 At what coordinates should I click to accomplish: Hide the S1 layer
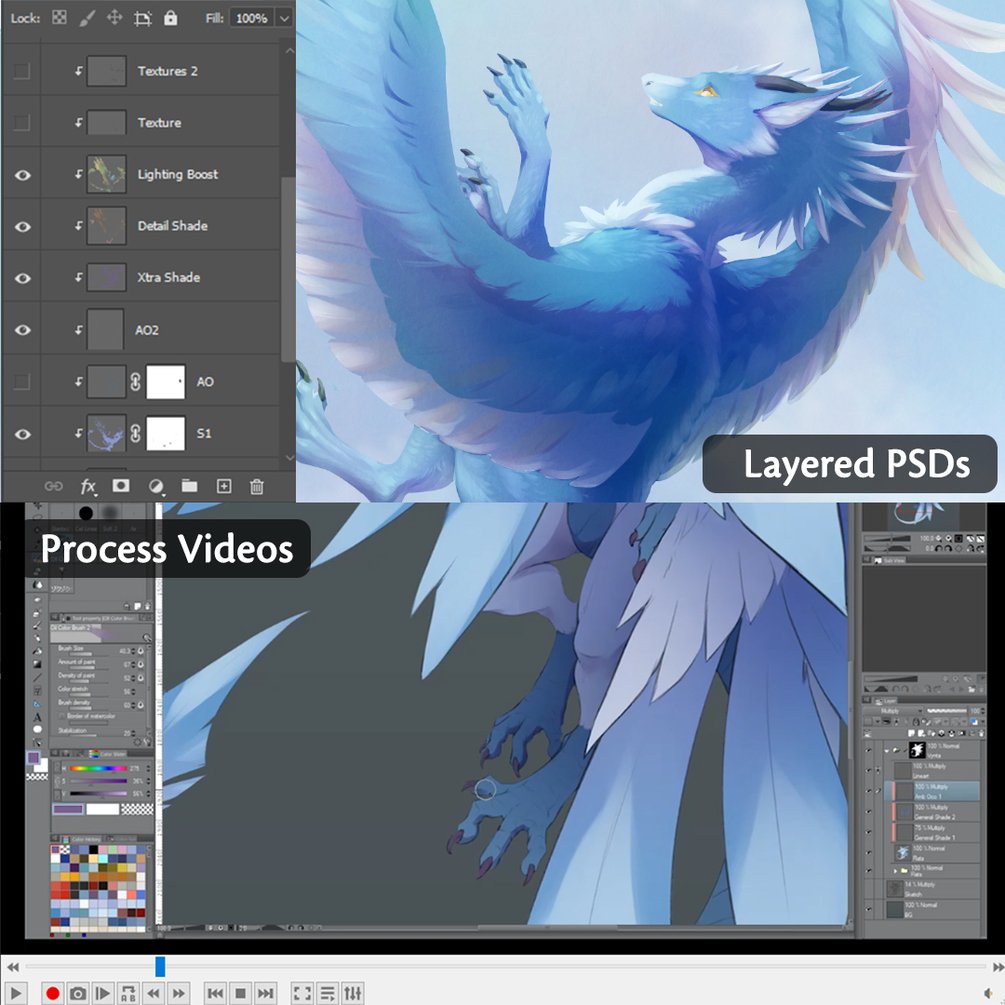click(22, 434)
